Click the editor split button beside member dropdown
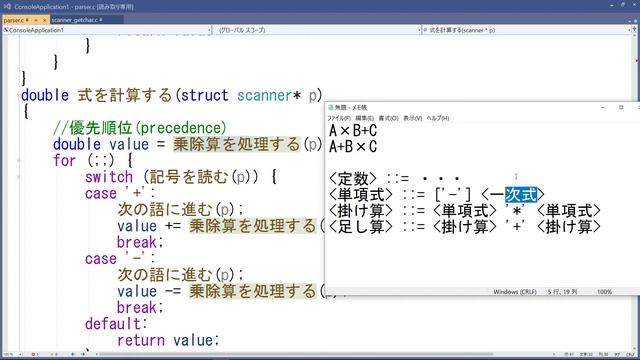640x360 pixels. (x=634, y=30)
